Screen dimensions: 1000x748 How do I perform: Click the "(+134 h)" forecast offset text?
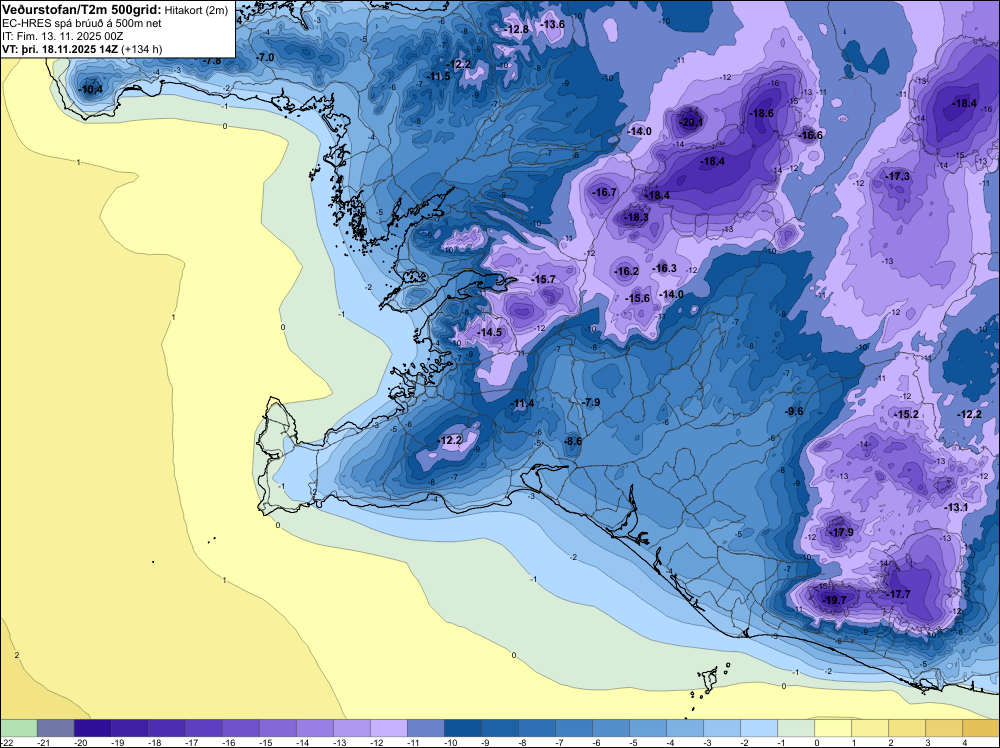click(142, 49)
